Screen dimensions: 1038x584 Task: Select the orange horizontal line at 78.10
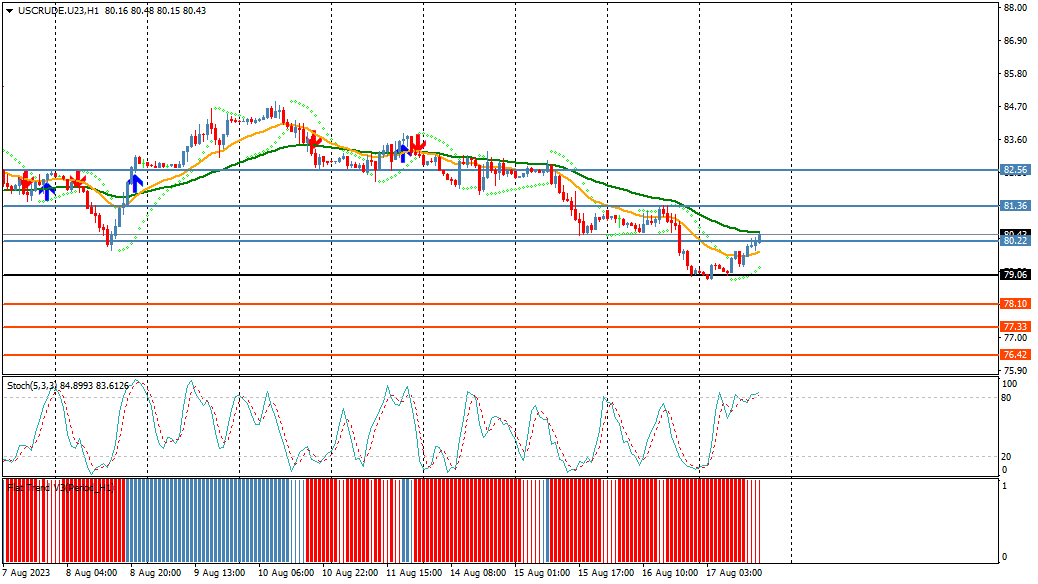pos(500,304)
